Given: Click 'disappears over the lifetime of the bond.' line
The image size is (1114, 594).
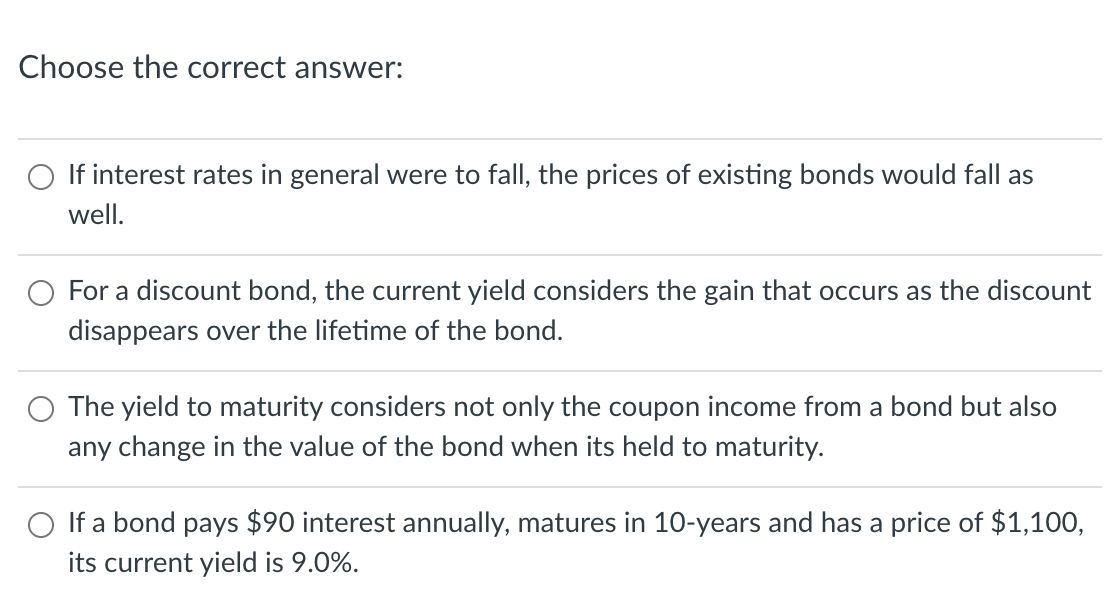Looking at the screenshot, I should point(315,330).
